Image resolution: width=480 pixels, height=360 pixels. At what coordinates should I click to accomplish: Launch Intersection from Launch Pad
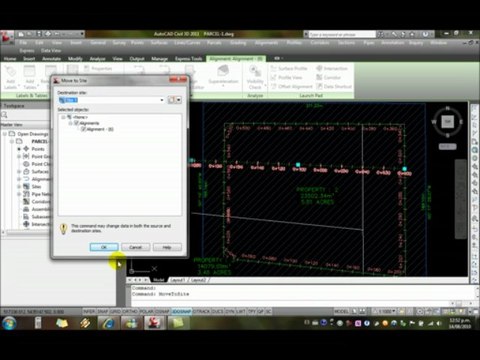pos(332,68)
